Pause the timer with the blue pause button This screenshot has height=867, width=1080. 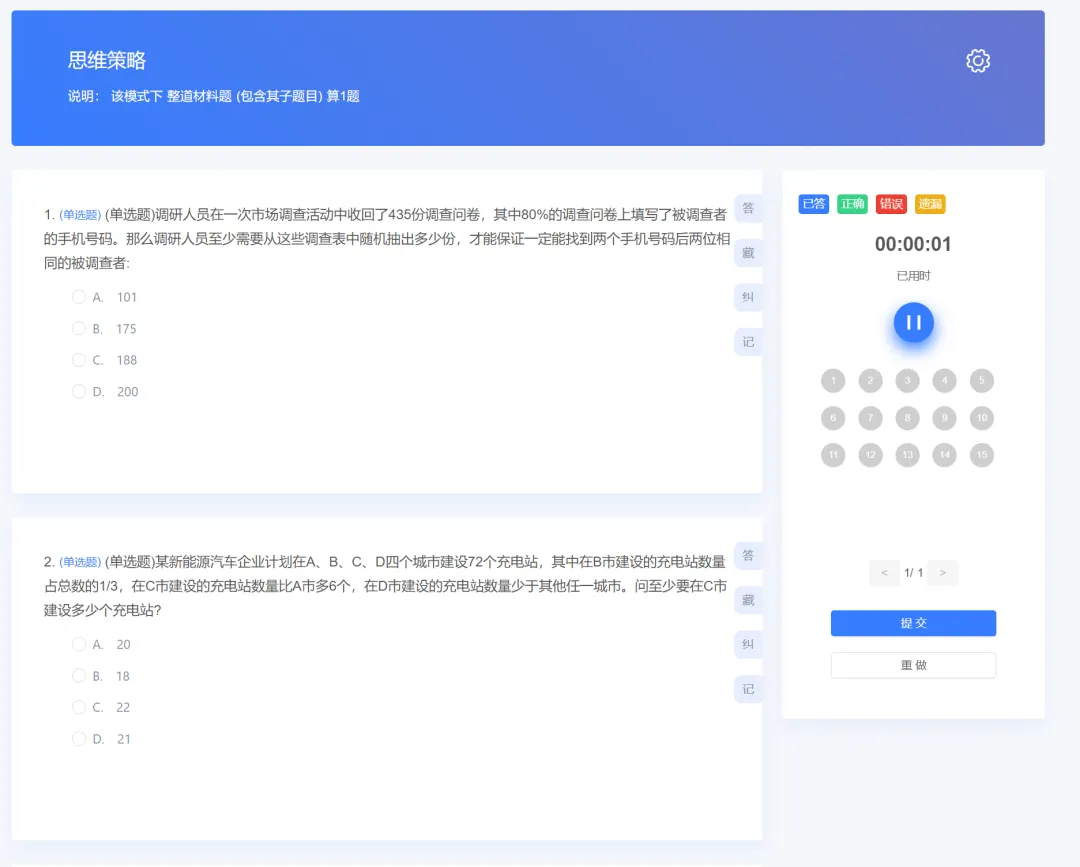click(913, 322)
